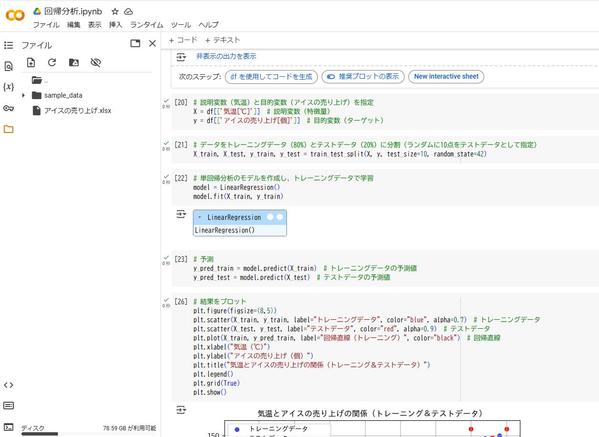Screen dimensions: 599x437
Task: Open the command palette icon
Action: coord(8,405)
